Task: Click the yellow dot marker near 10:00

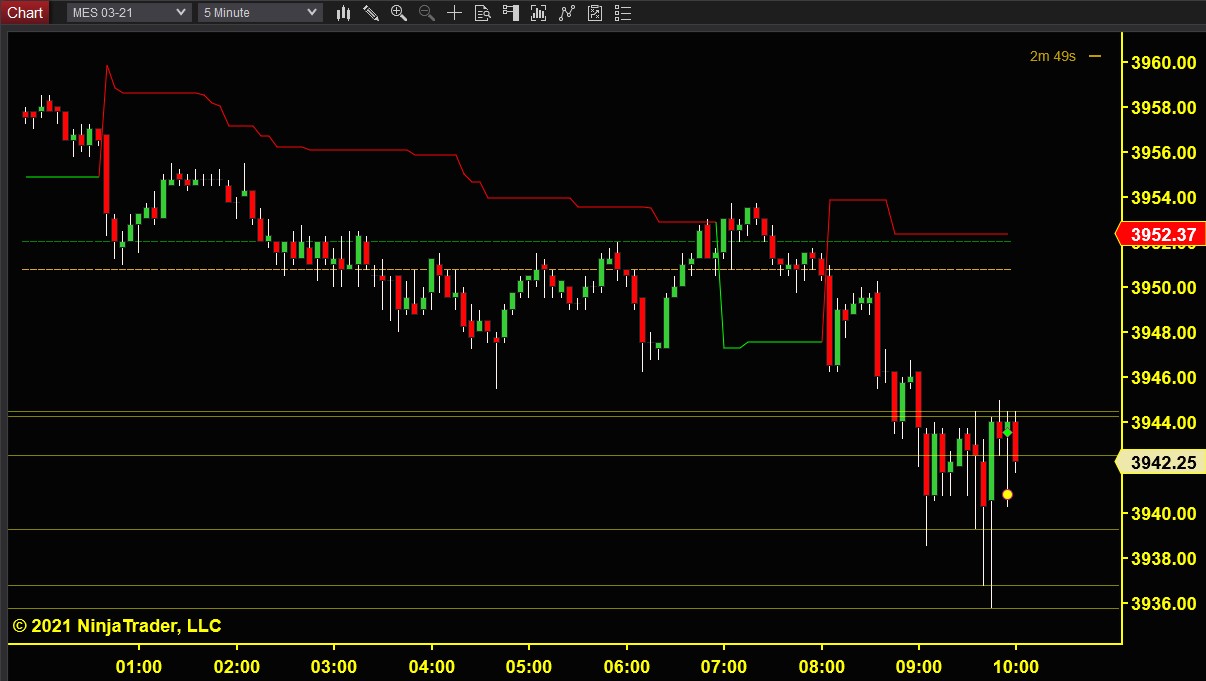Action: (x=1007, y=494)
